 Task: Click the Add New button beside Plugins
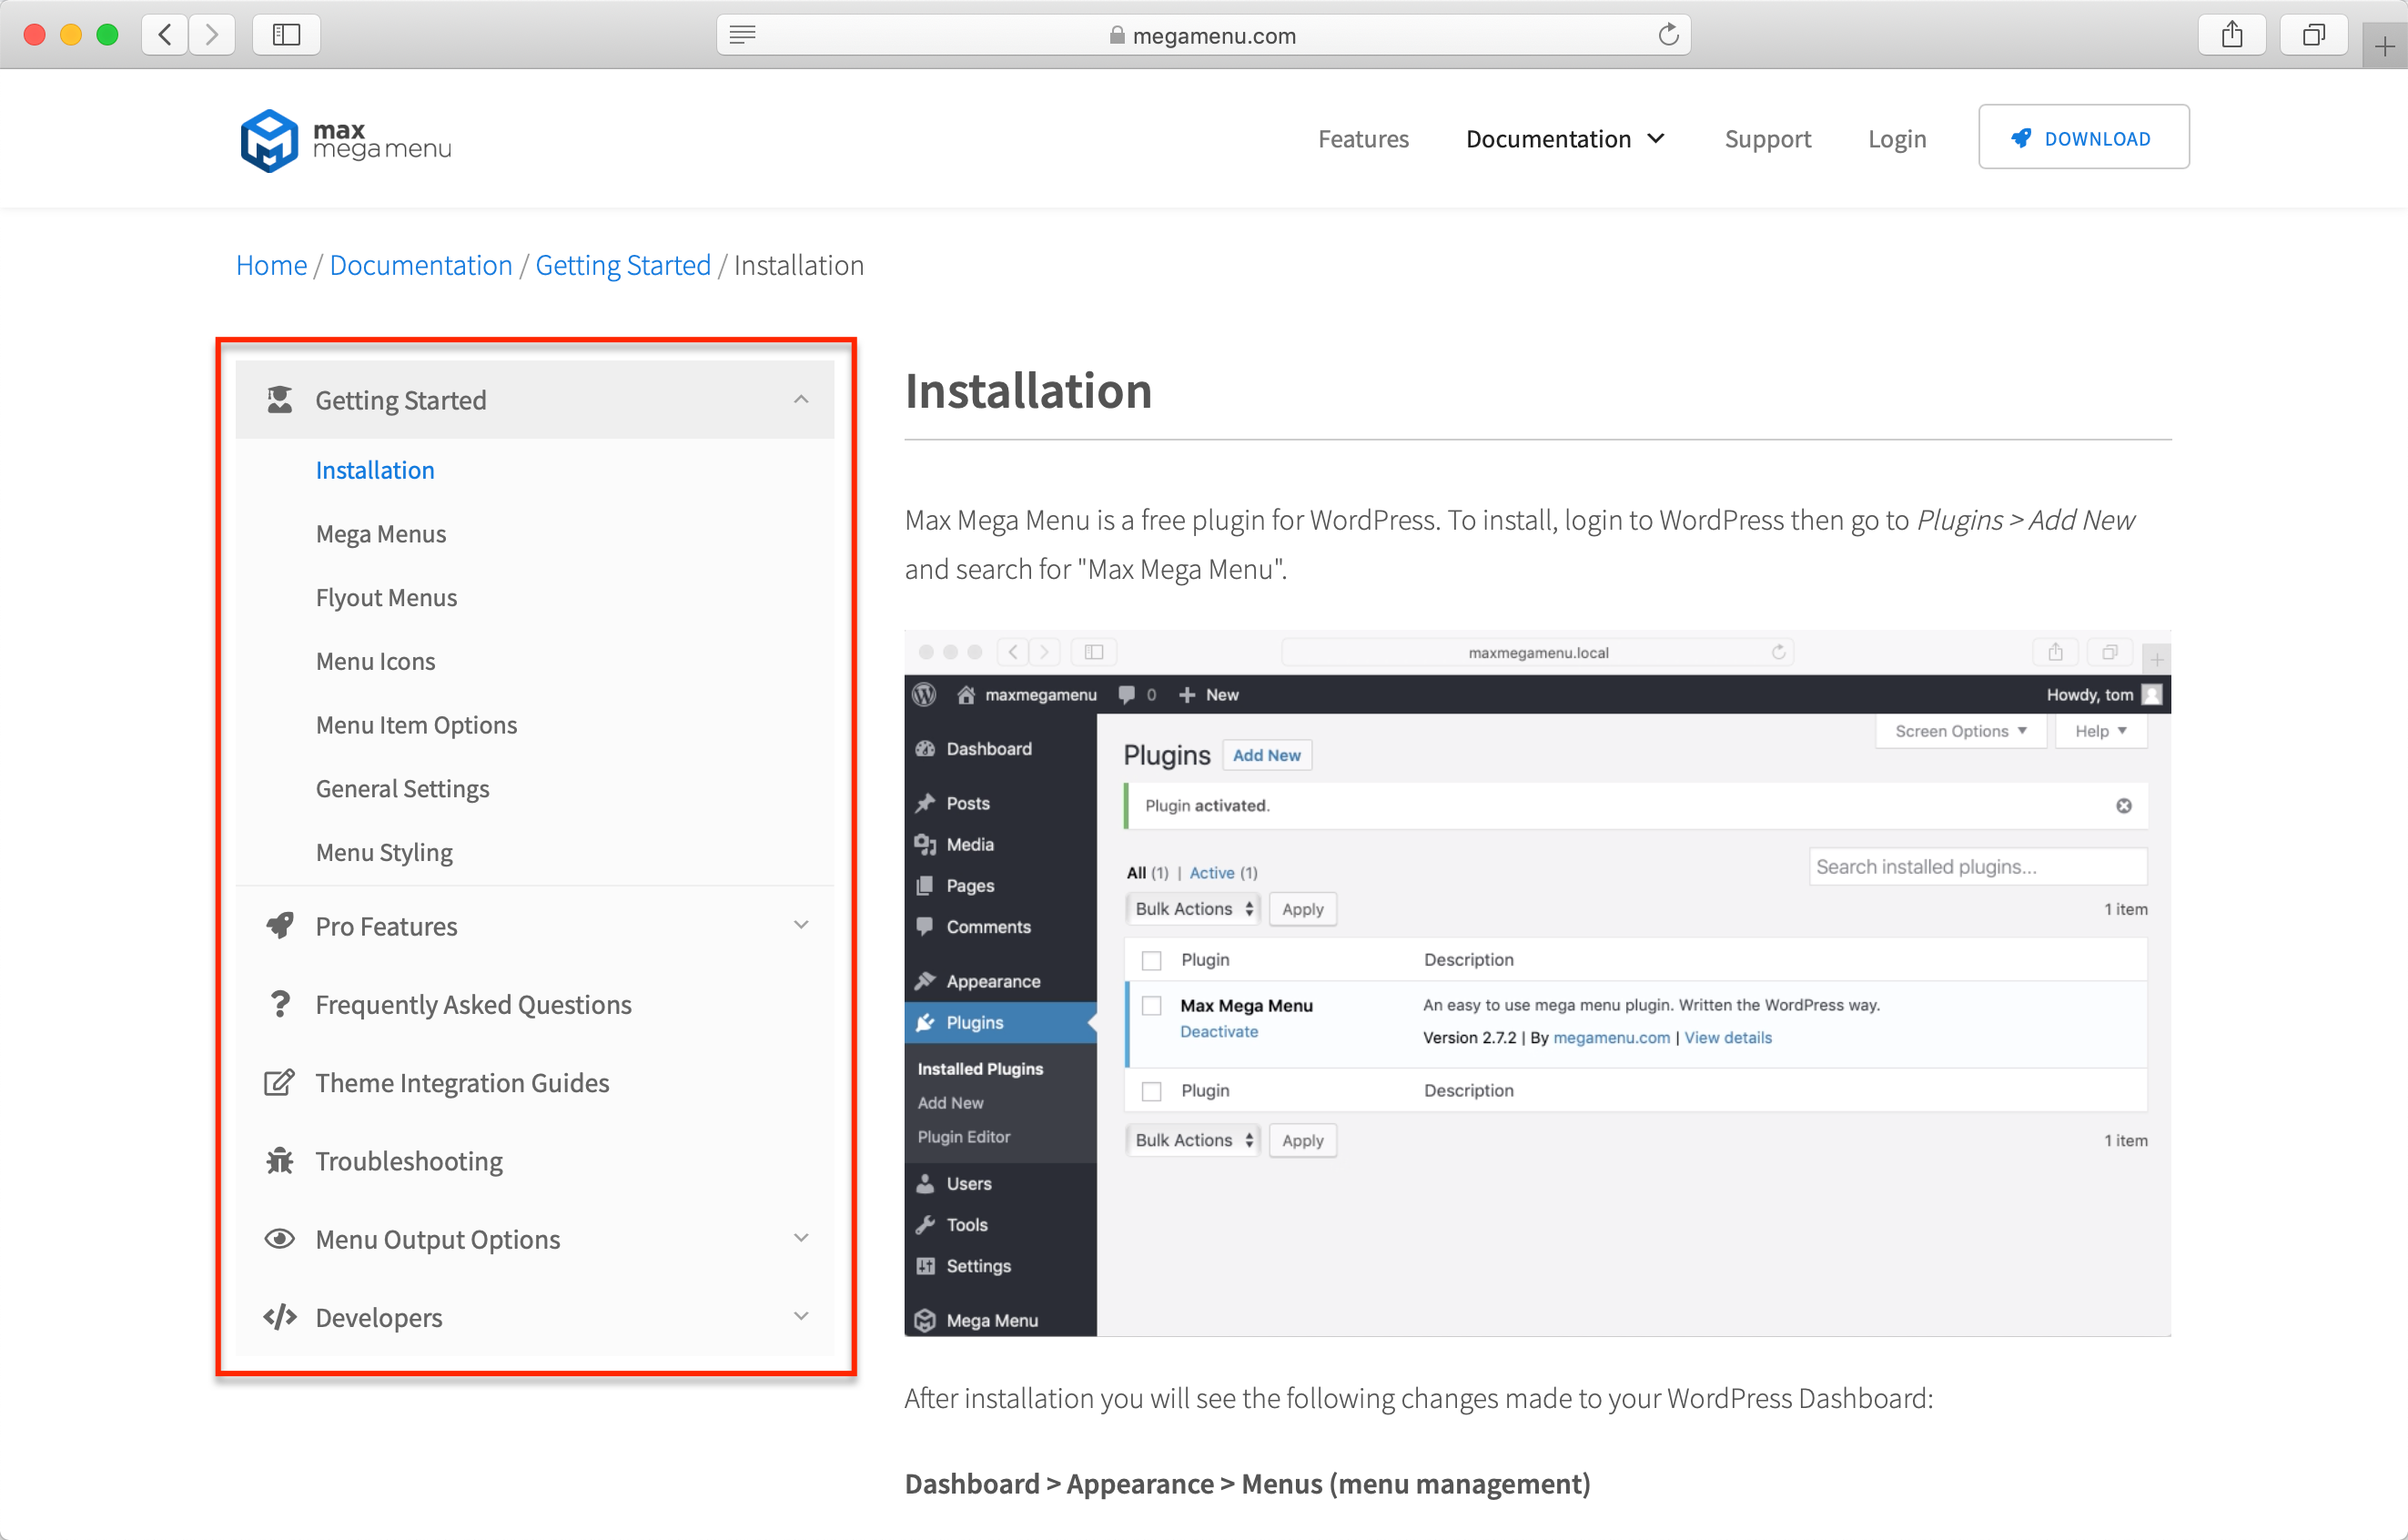[x=1267, y=755]
